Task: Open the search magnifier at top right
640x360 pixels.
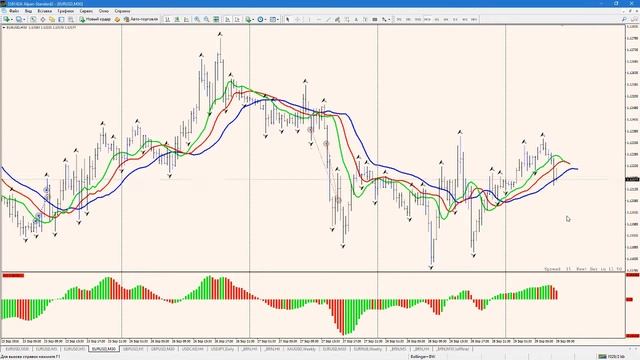Action: (624, 19)
